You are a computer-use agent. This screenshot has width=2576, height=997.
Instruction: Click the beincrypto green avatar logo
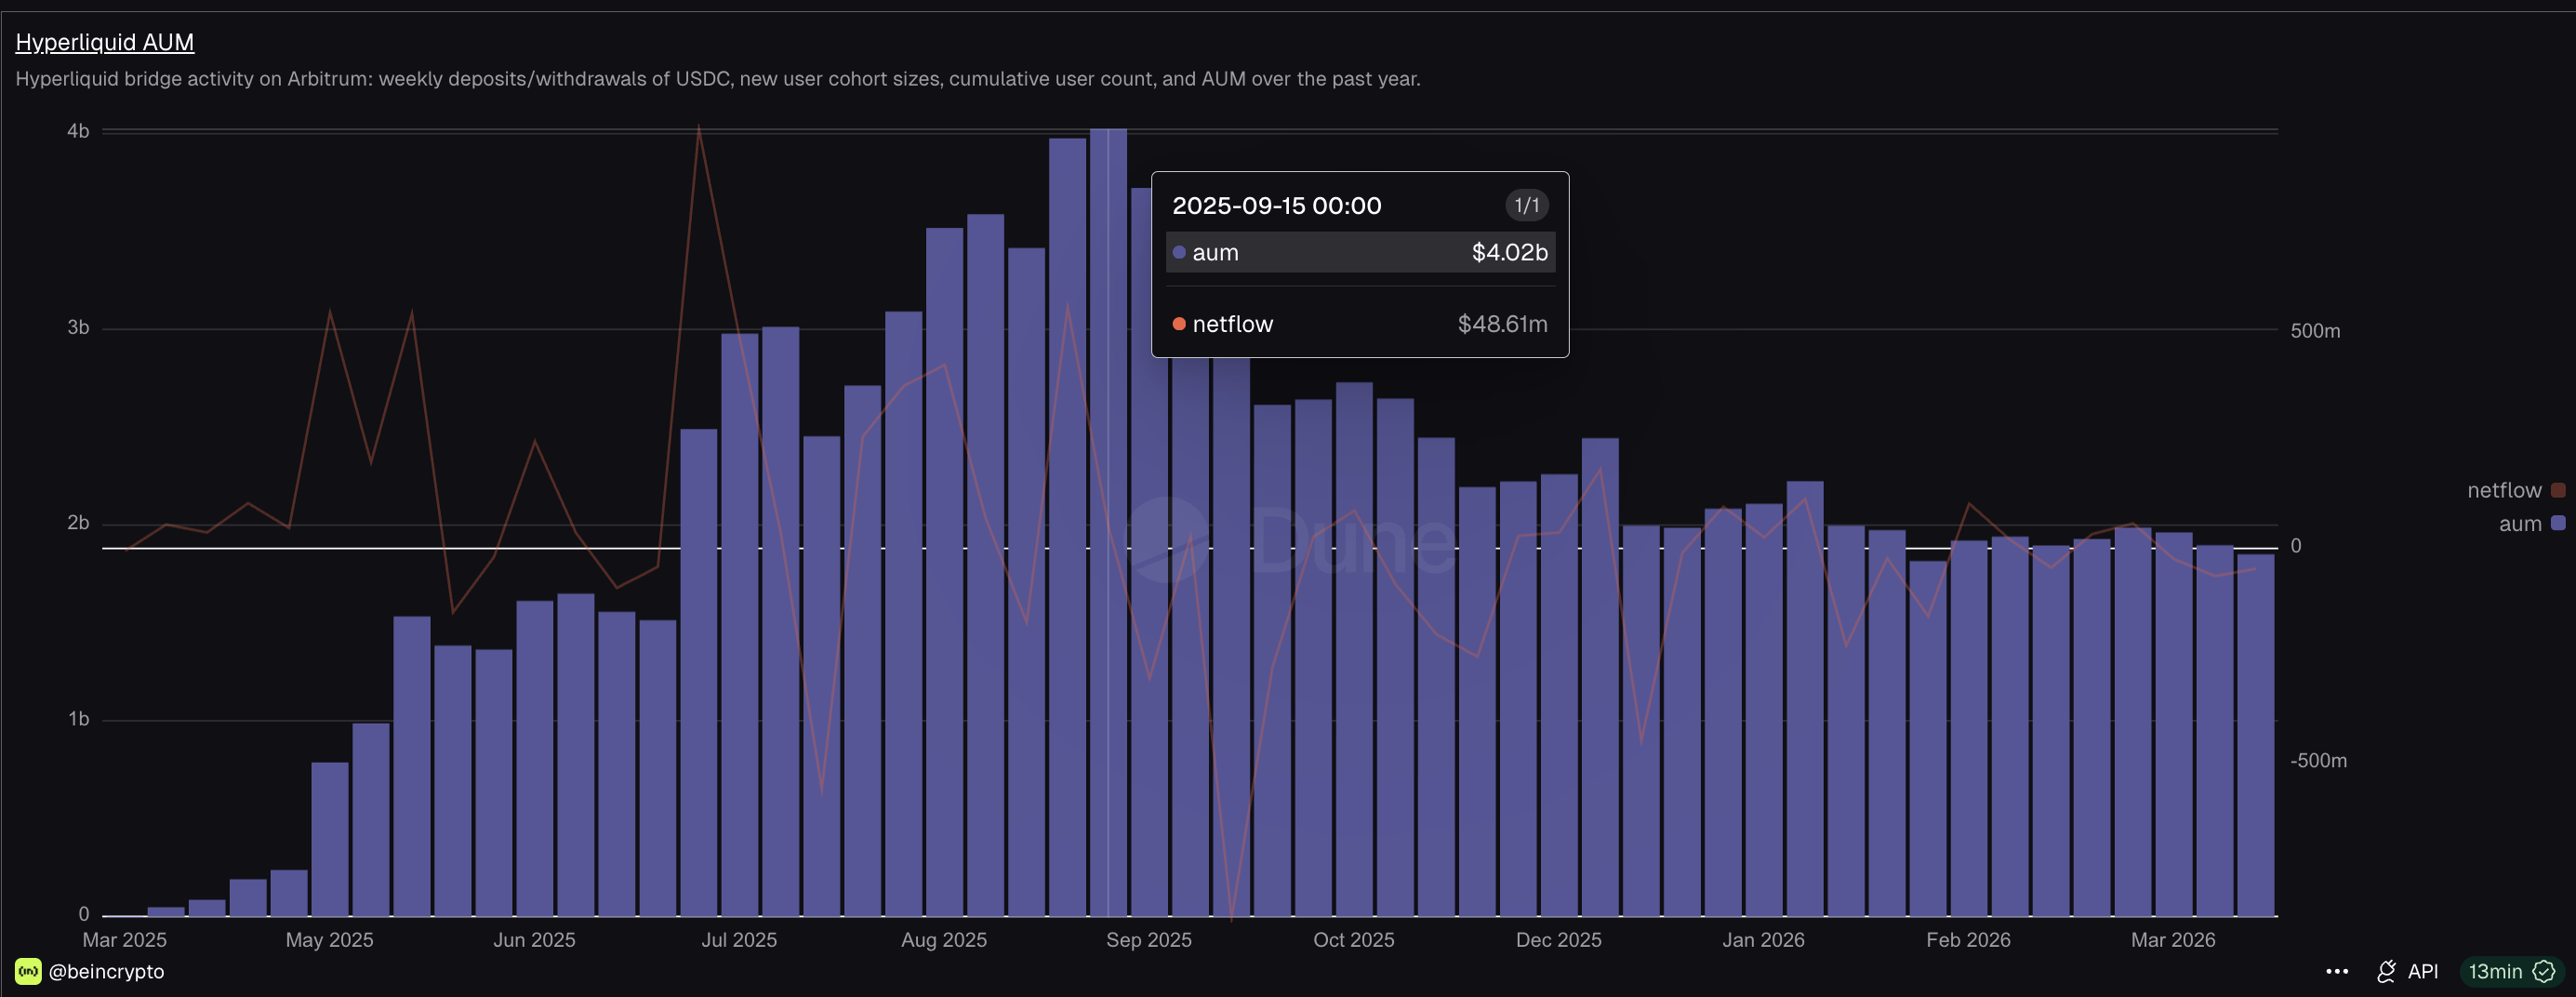coord(28,971)
